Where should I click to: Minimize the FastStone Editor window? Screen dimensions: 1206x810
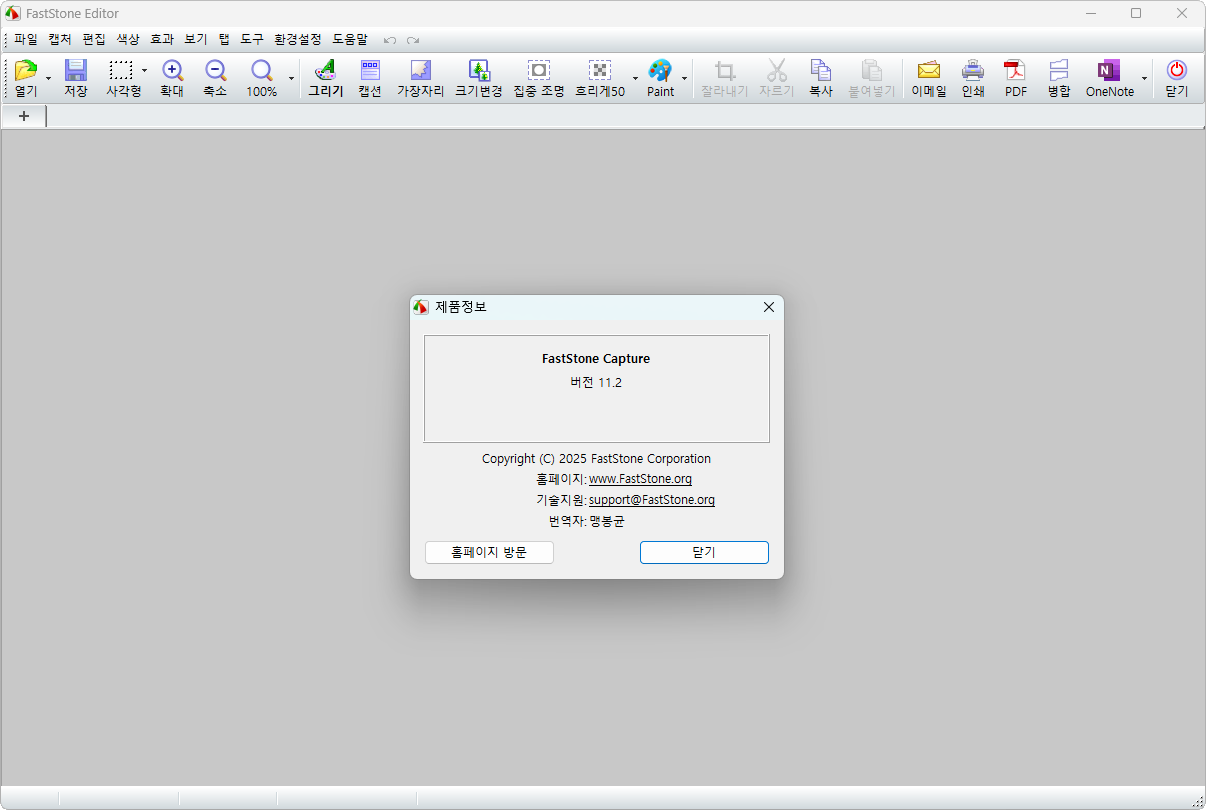coord(1090,13)
